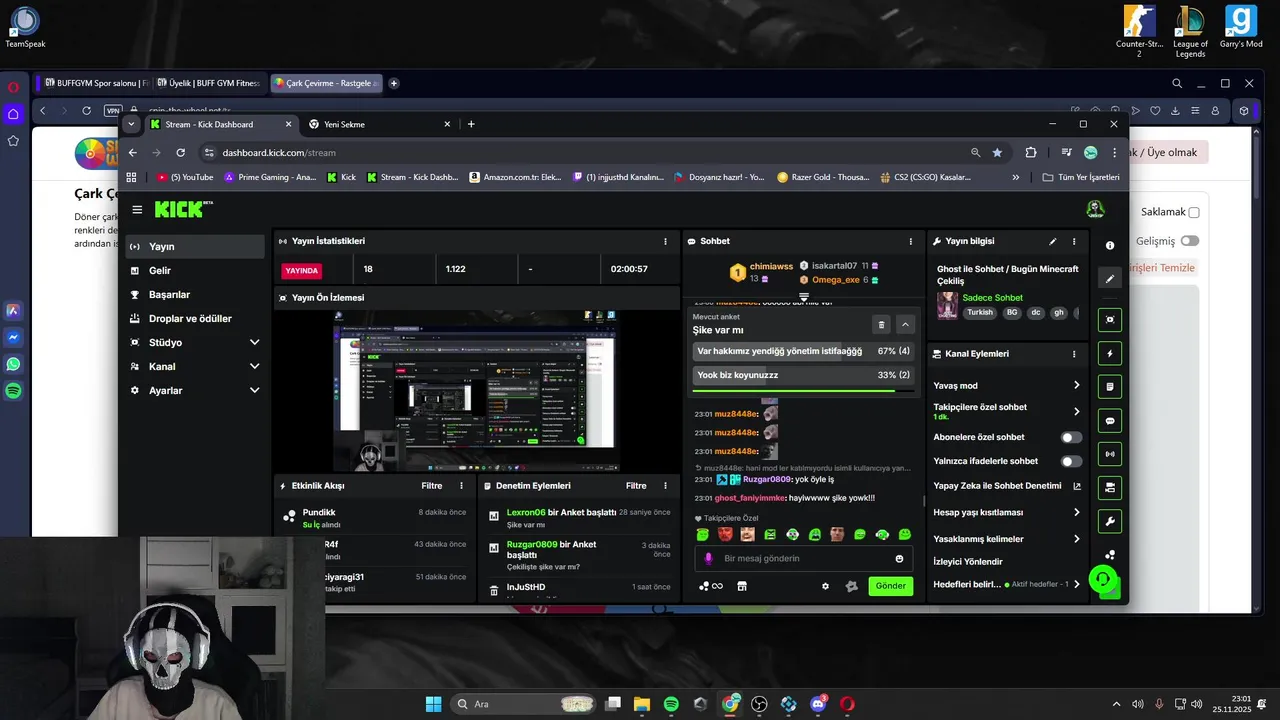Screen dimensions: 1280x720
Task: Toggle Abonelere özel sohbet switch
Action: 1071,437
